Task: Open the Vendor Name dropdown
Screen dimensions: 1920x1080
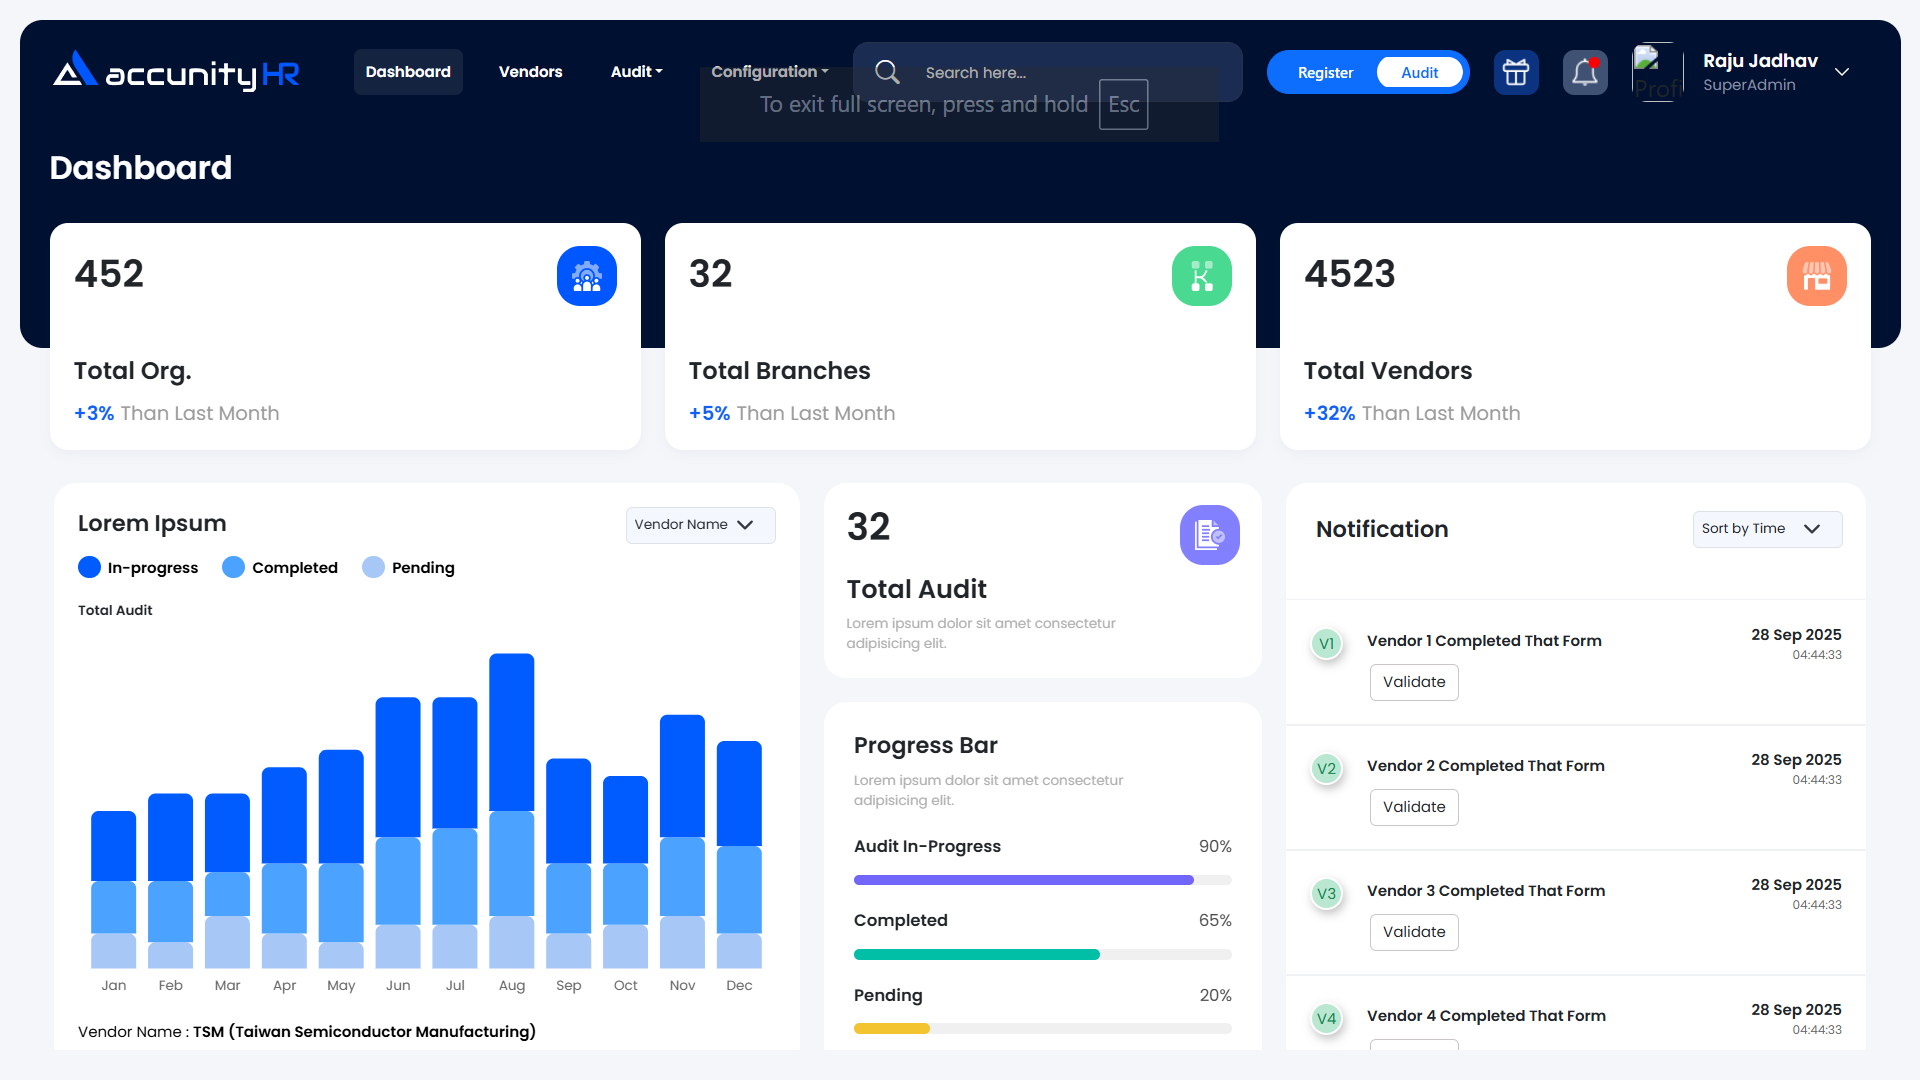Action: click(700, 525)
